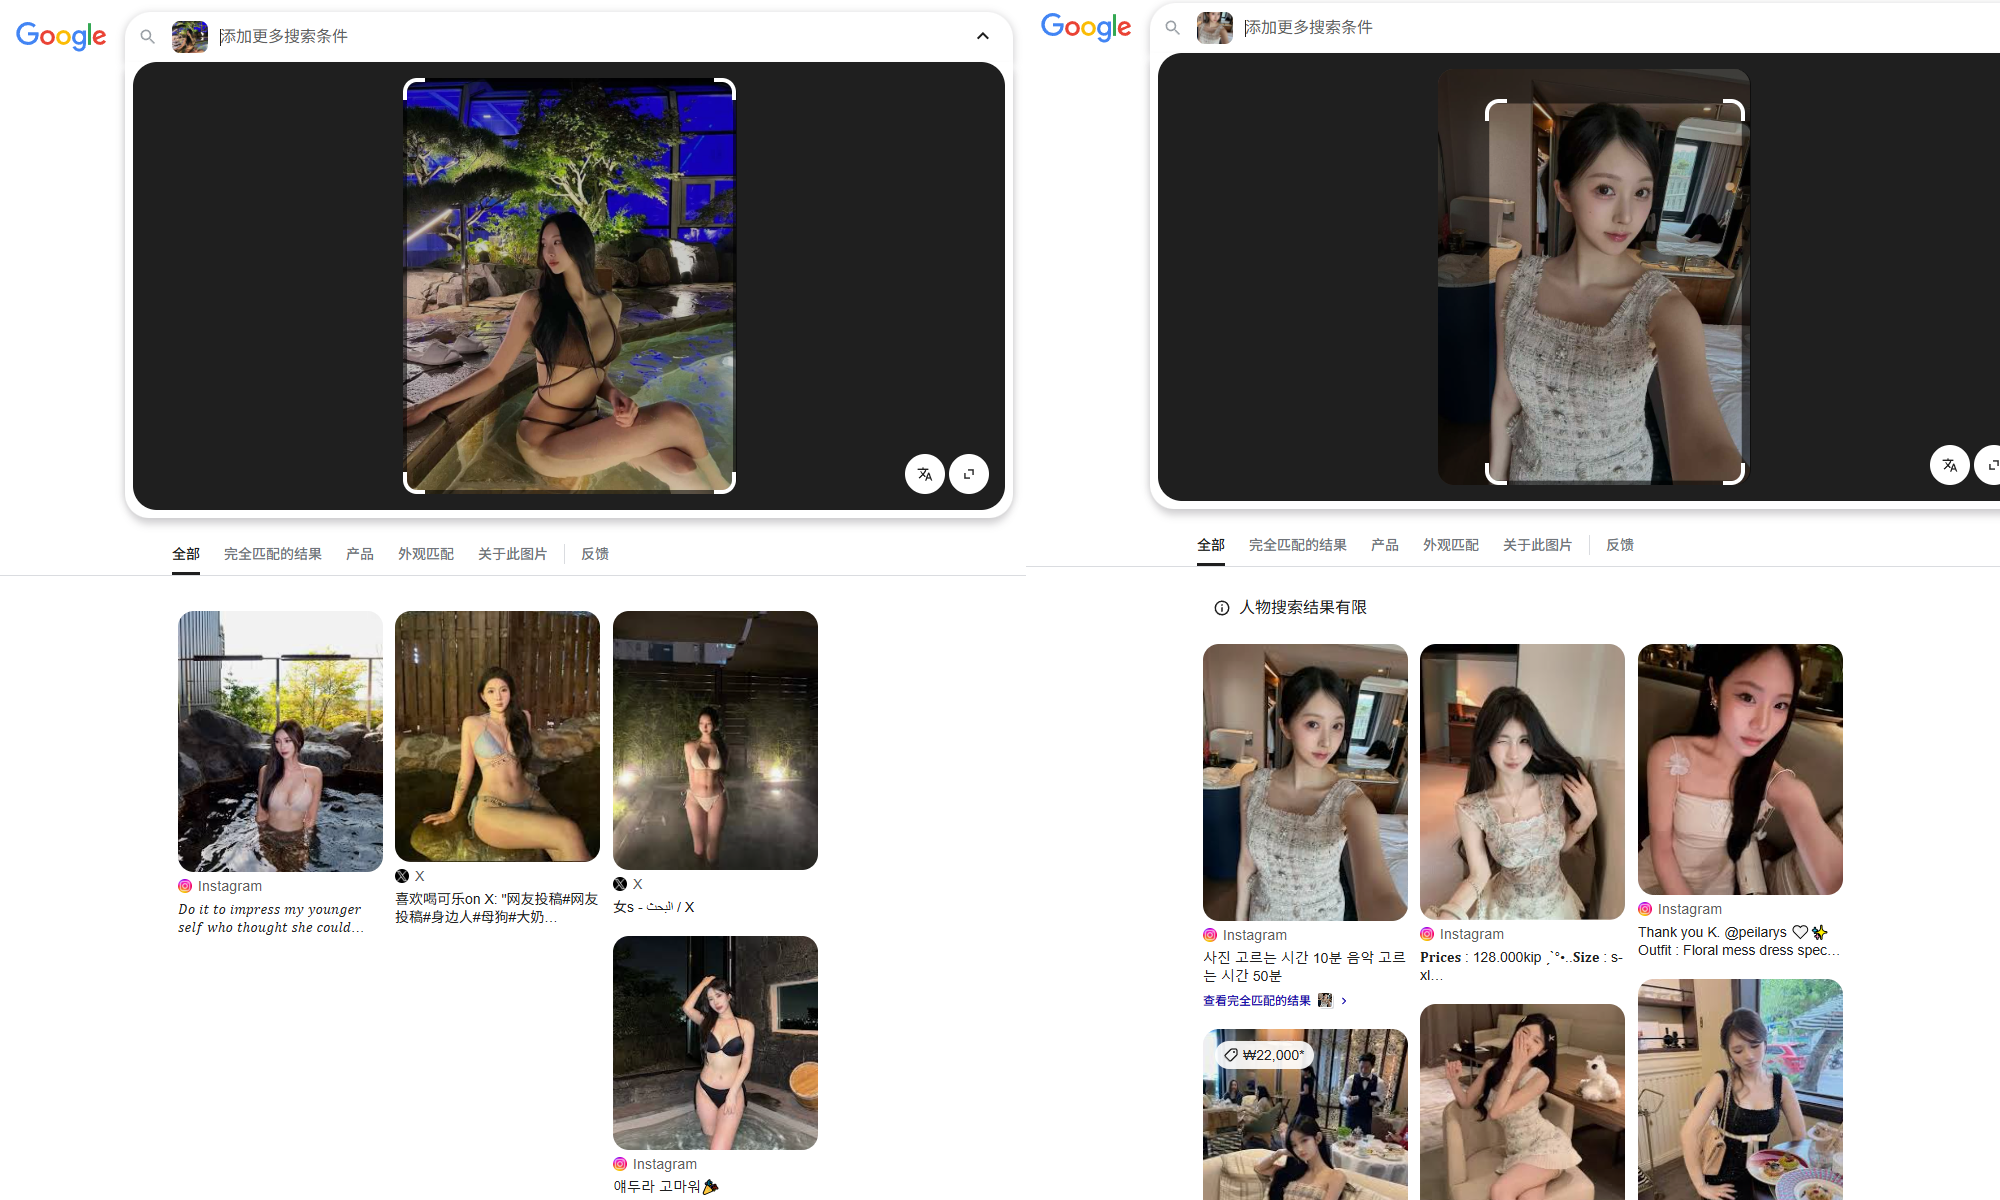Collapse the left search box chevron
The image size is (2000, 1200).
[983, 36]
